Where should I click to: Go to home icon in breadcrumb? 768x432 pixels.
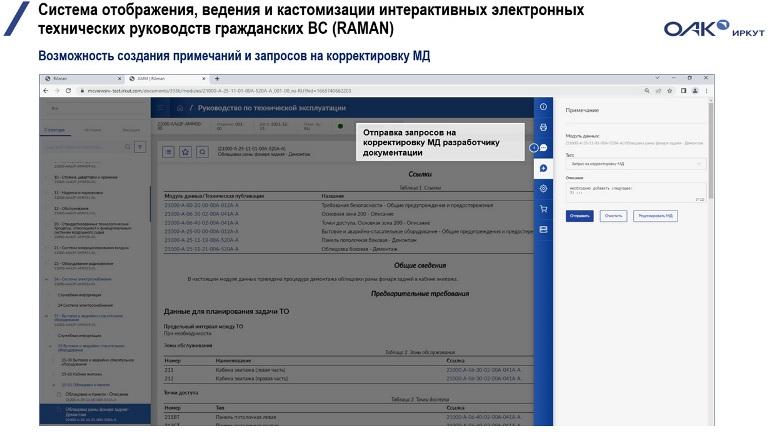coord(180,108)
